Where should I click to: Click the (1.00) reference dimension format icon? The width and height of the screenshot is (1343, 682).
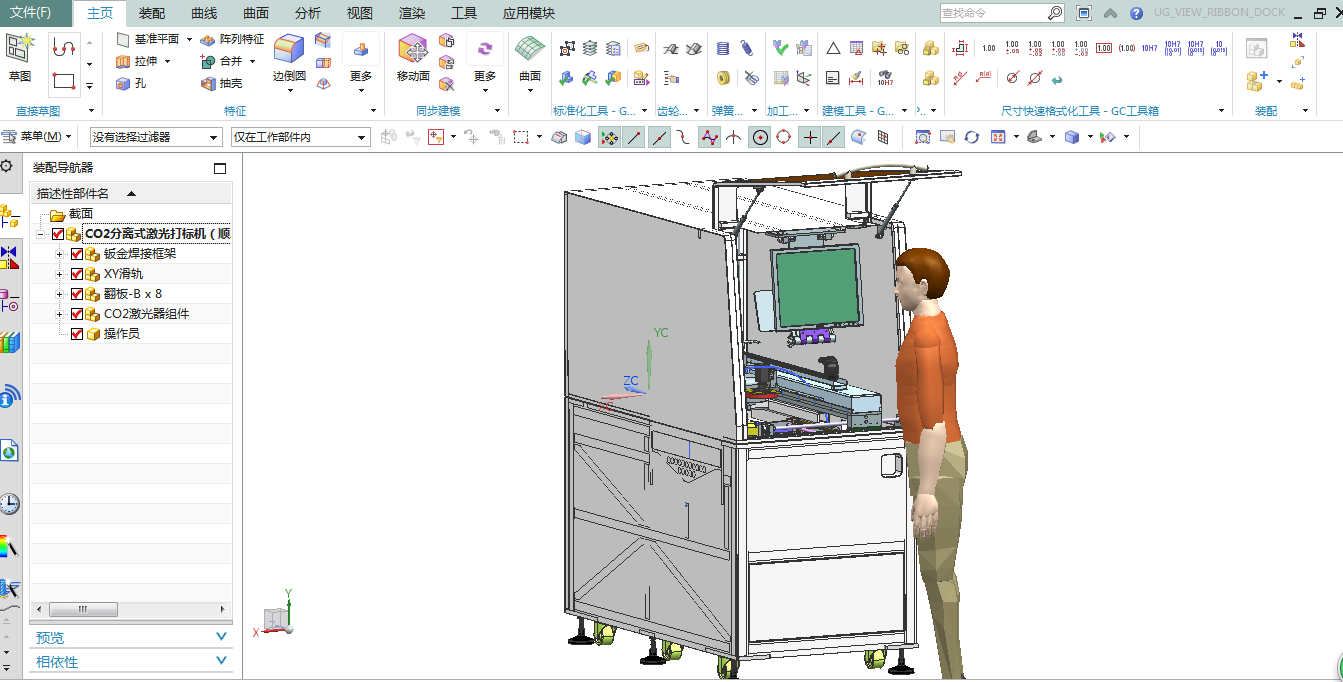click(1127, 48)
